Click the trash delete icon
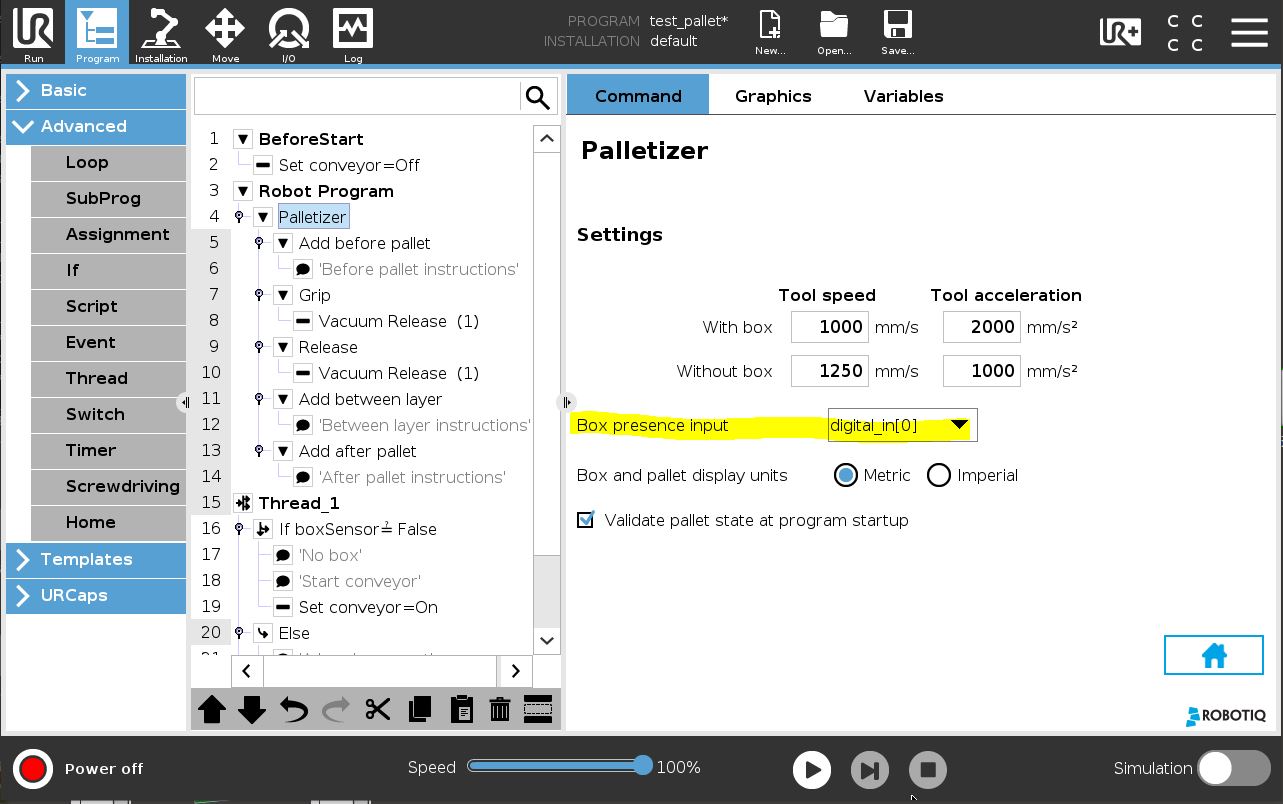 click(x=499, y=710)
